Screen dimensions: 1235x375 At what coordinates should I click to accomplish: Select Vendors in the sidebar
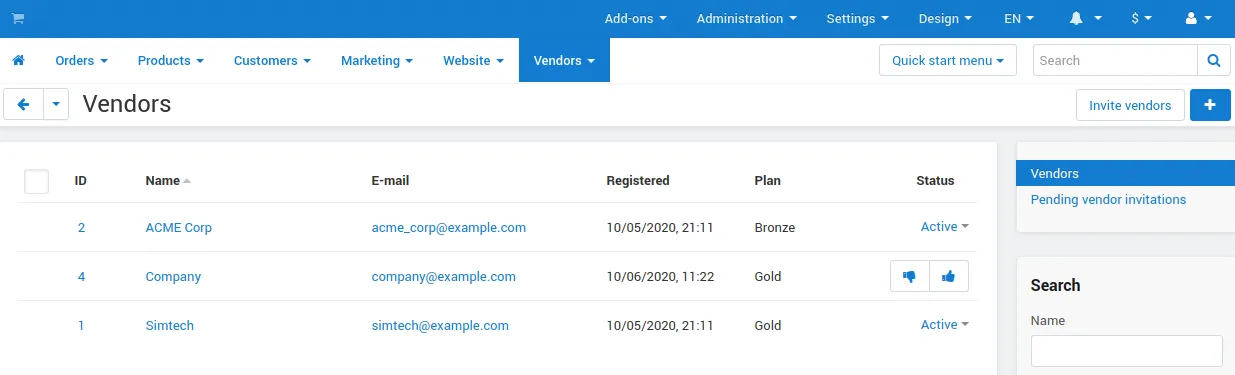coord(1125,174)
